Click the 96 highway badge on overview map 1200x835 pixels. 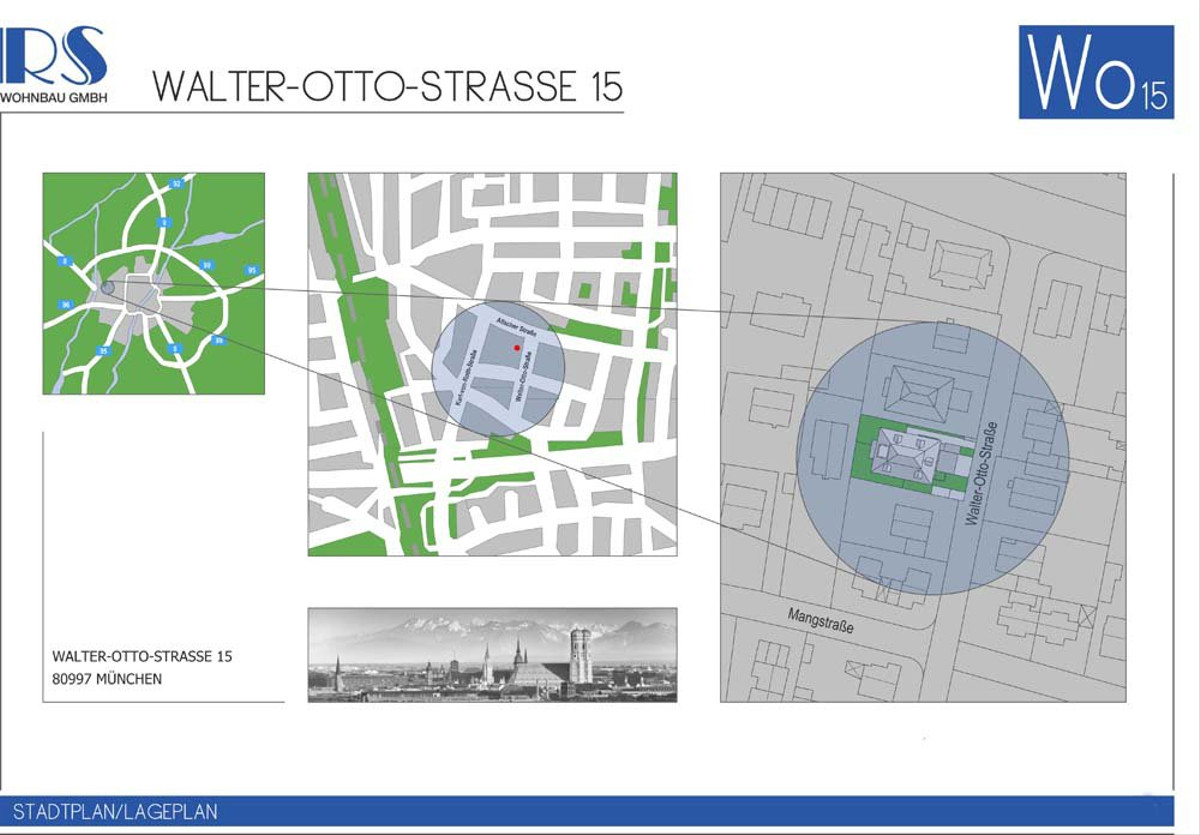66,304
